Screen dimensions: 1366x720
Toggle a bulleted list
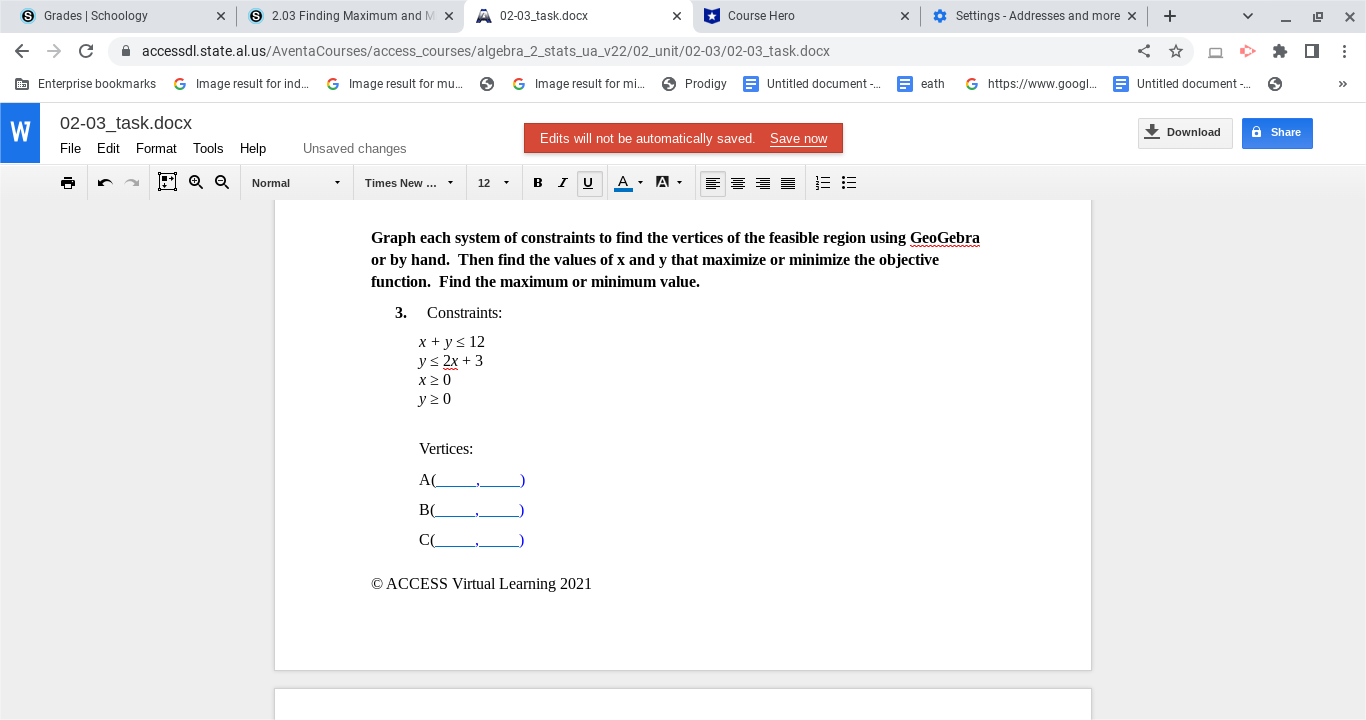coord(849,182)
